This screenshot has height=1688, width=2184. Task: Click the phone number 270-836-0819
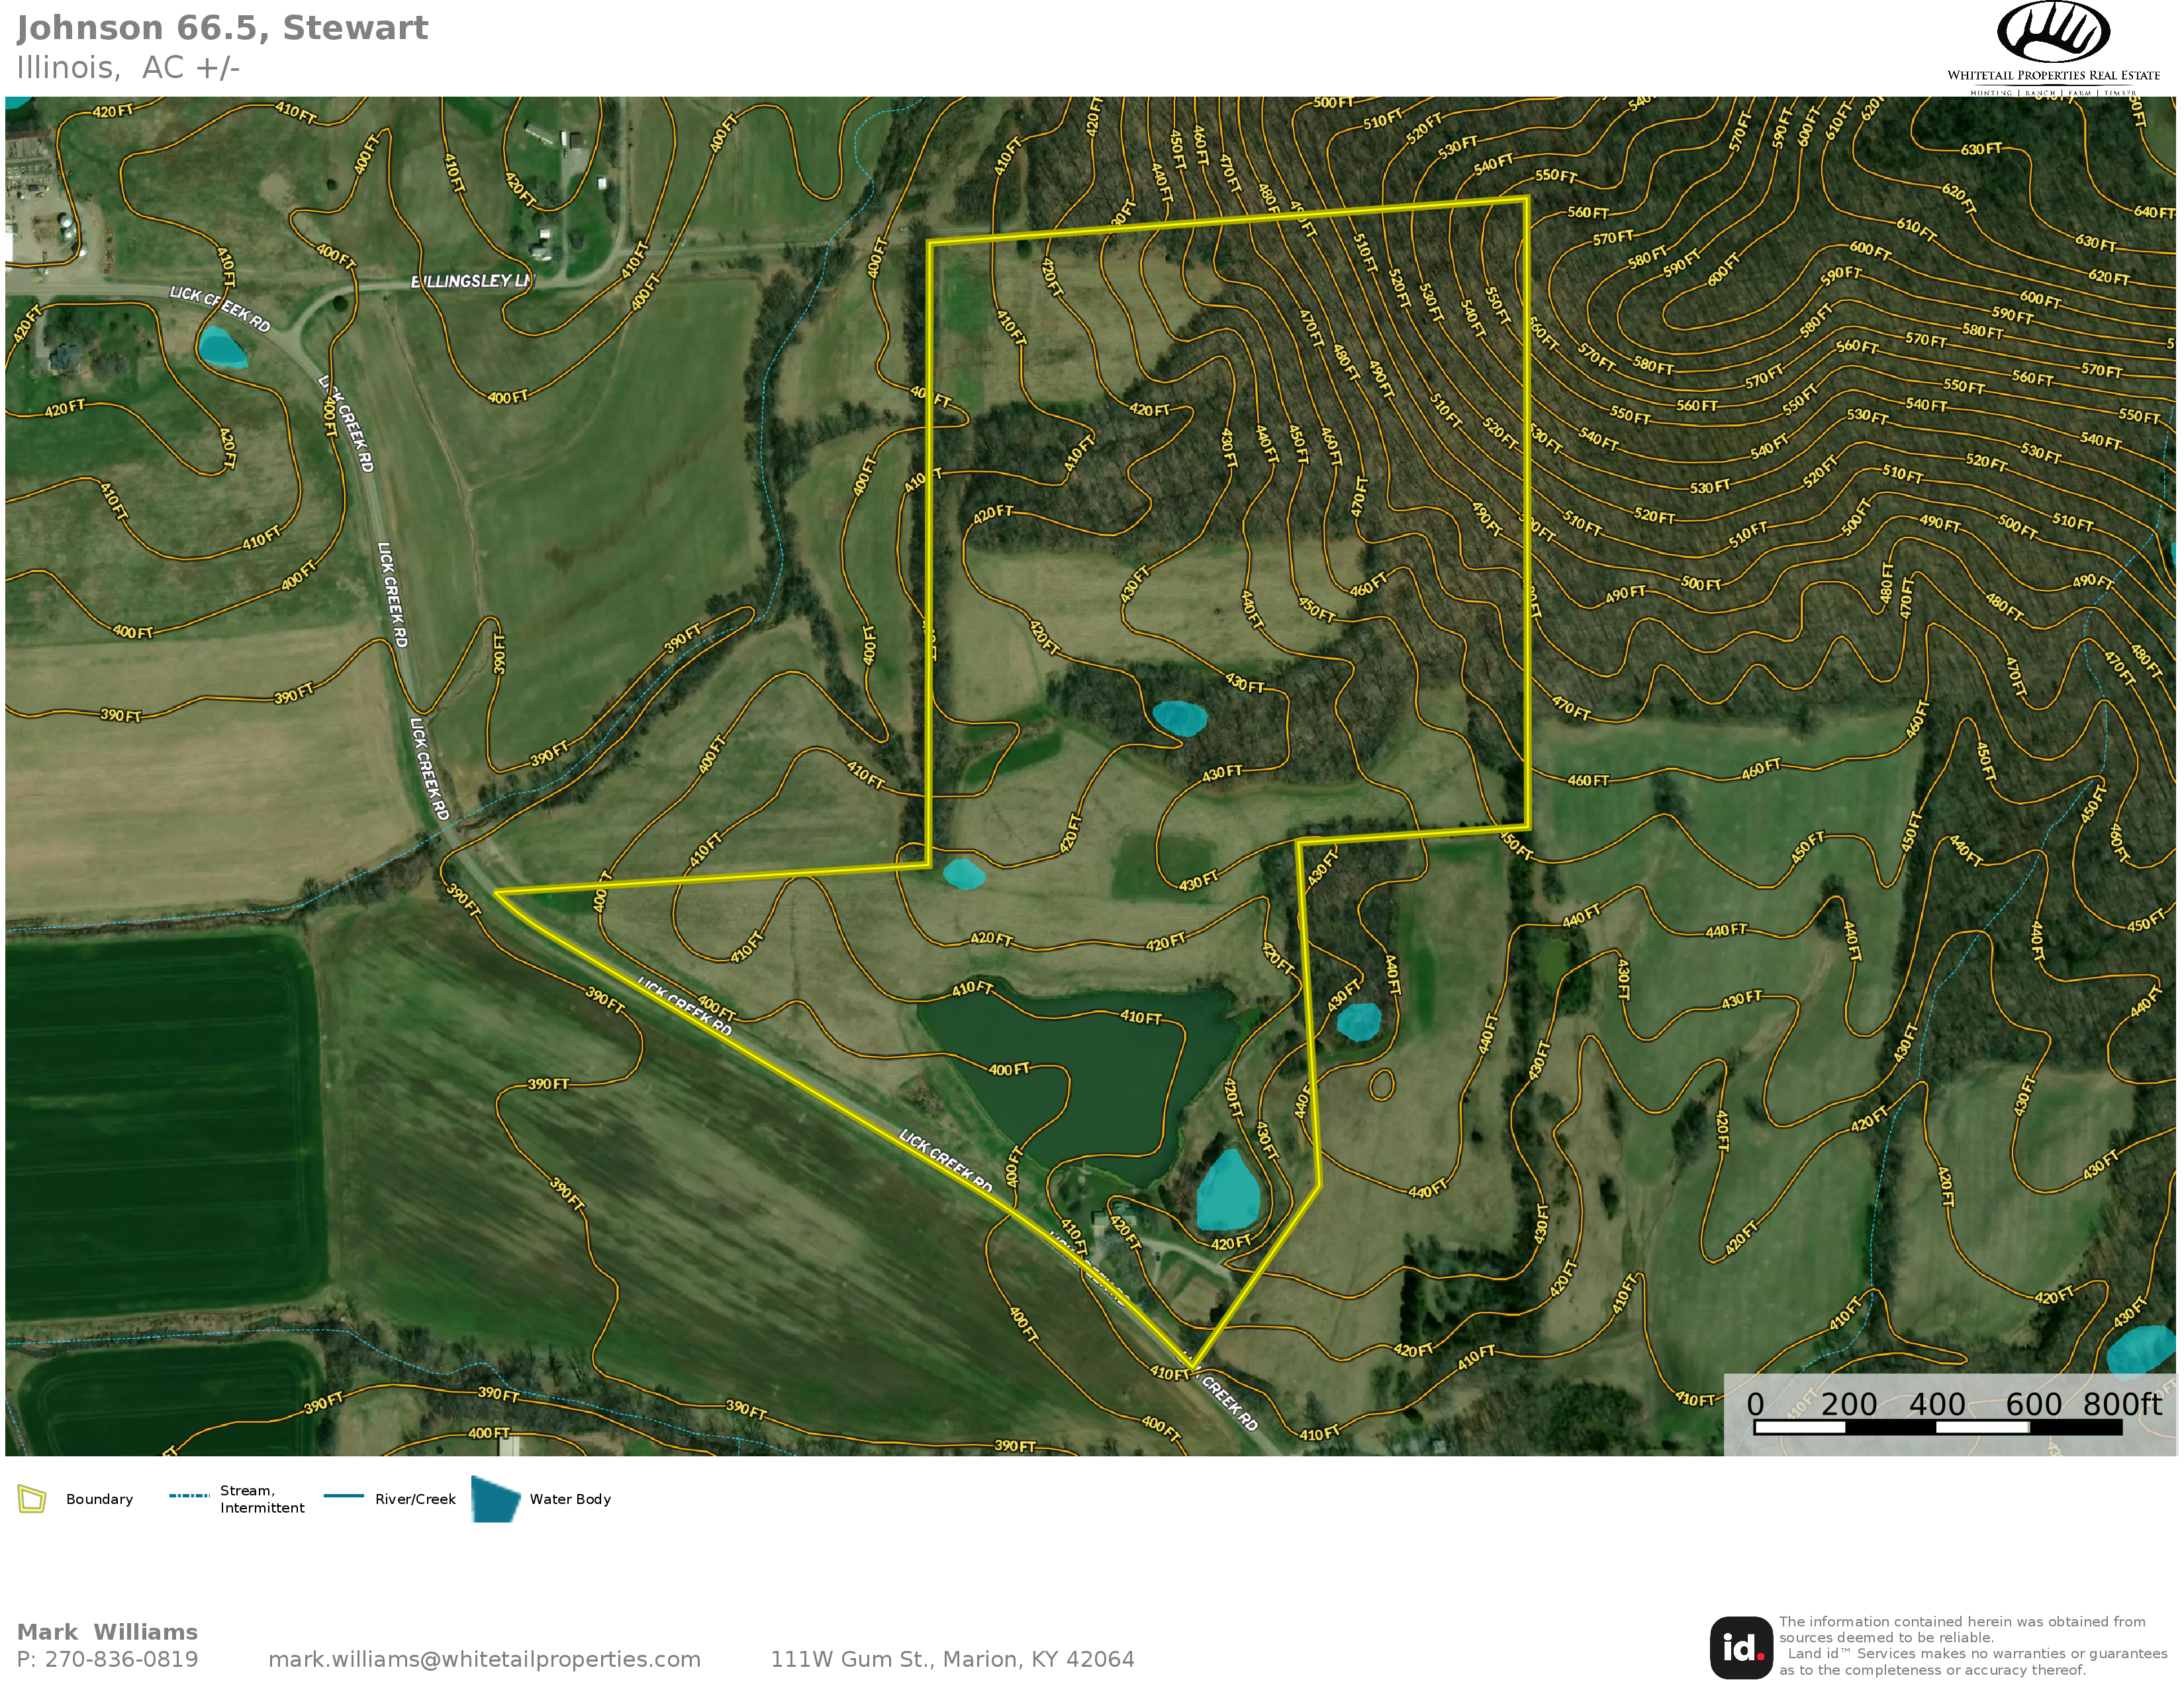coord(121,1659)
